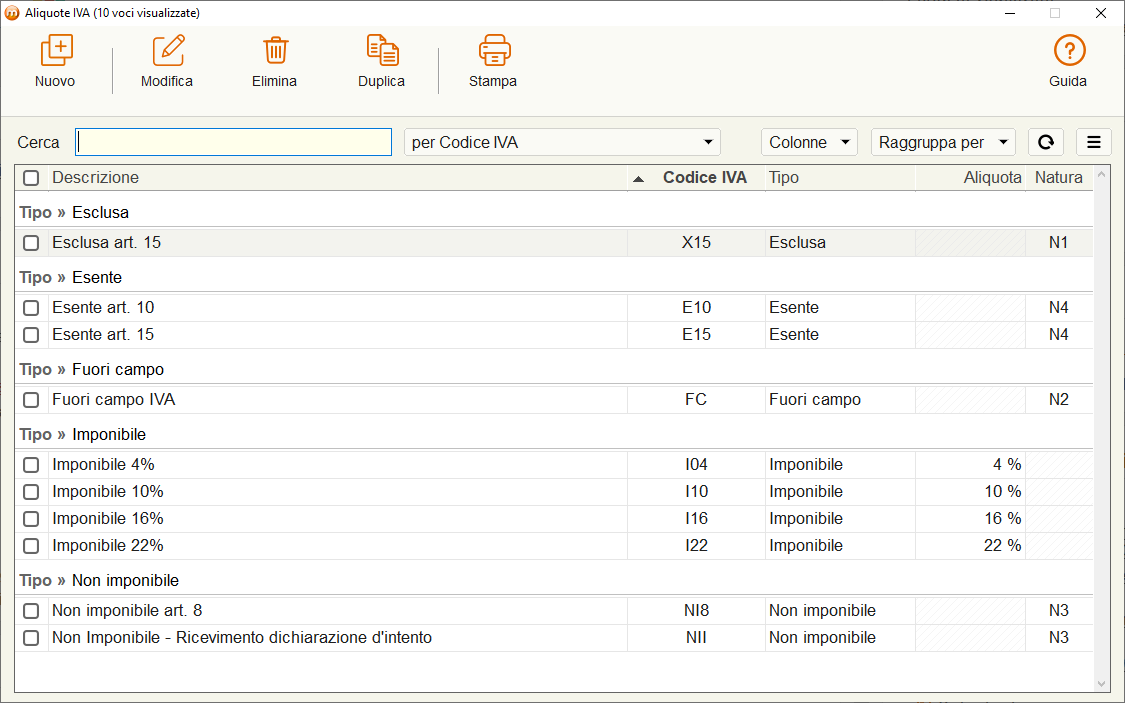
Task: Open the 'per Codice IVA' search dropdown
Action: 562,142
